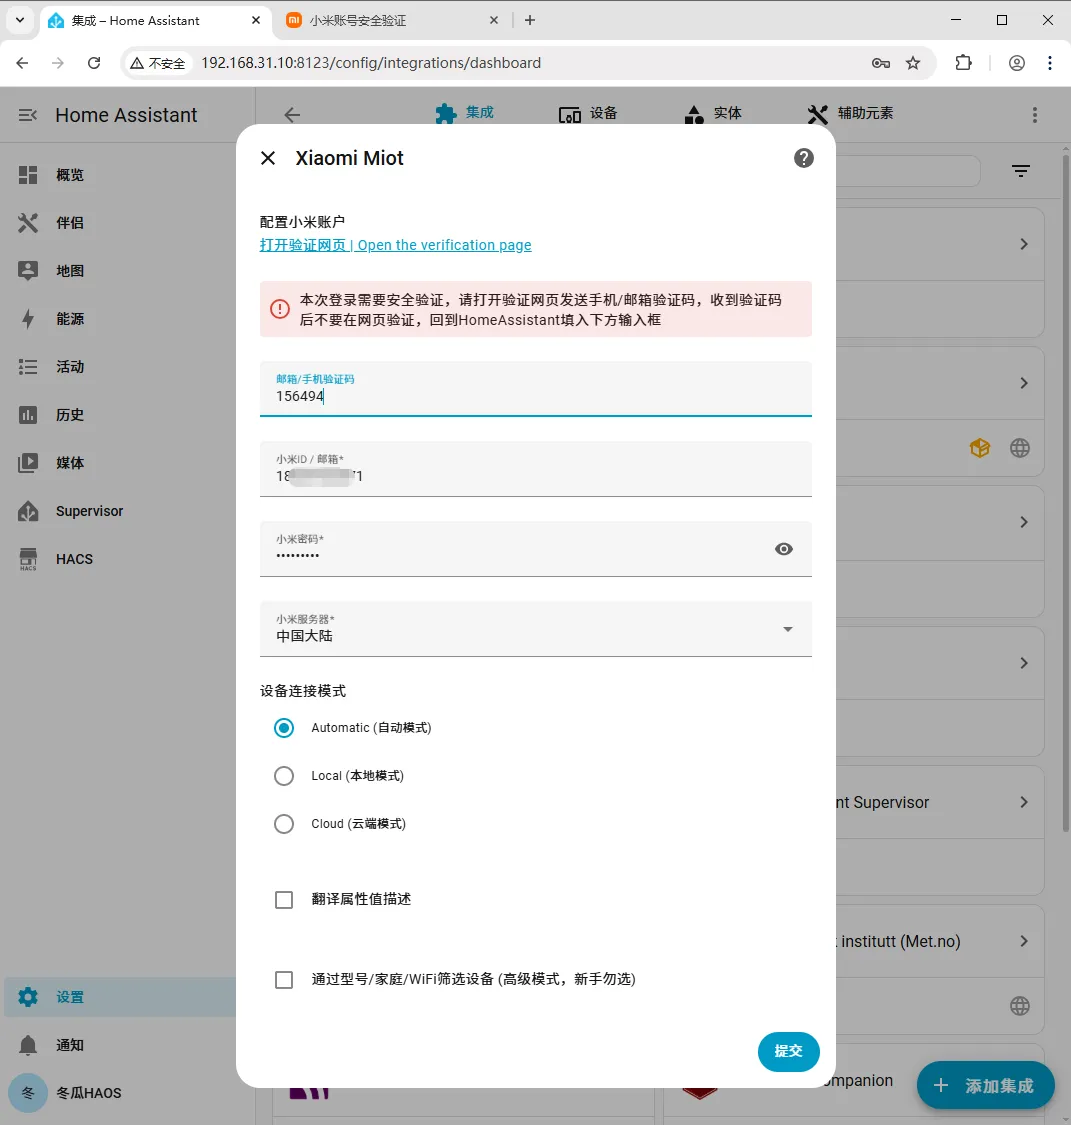
Task: Bookmark this page with the star icon
Action: [912, 63]
